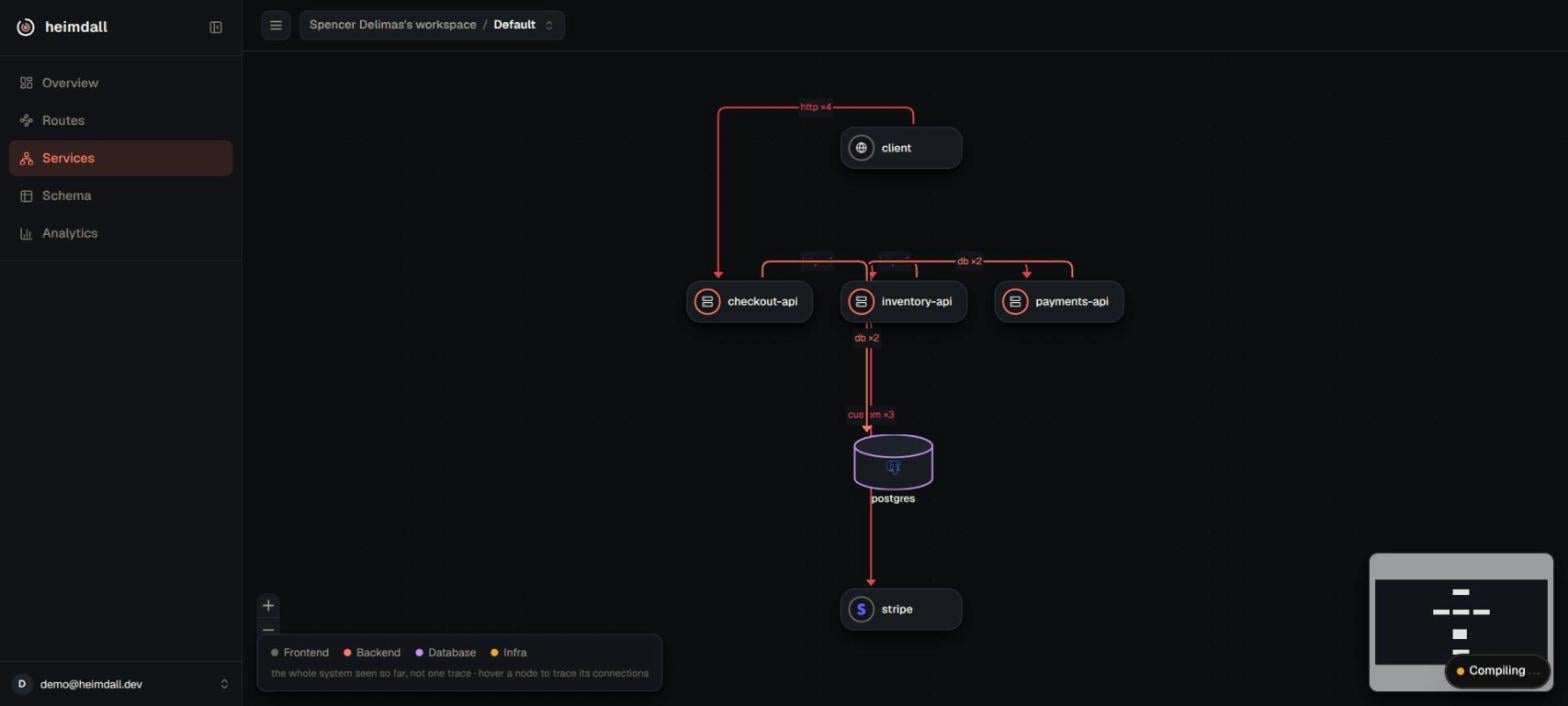1568x706 pixels.
Task: Click the postgres label text
Action: coord(893,498)
